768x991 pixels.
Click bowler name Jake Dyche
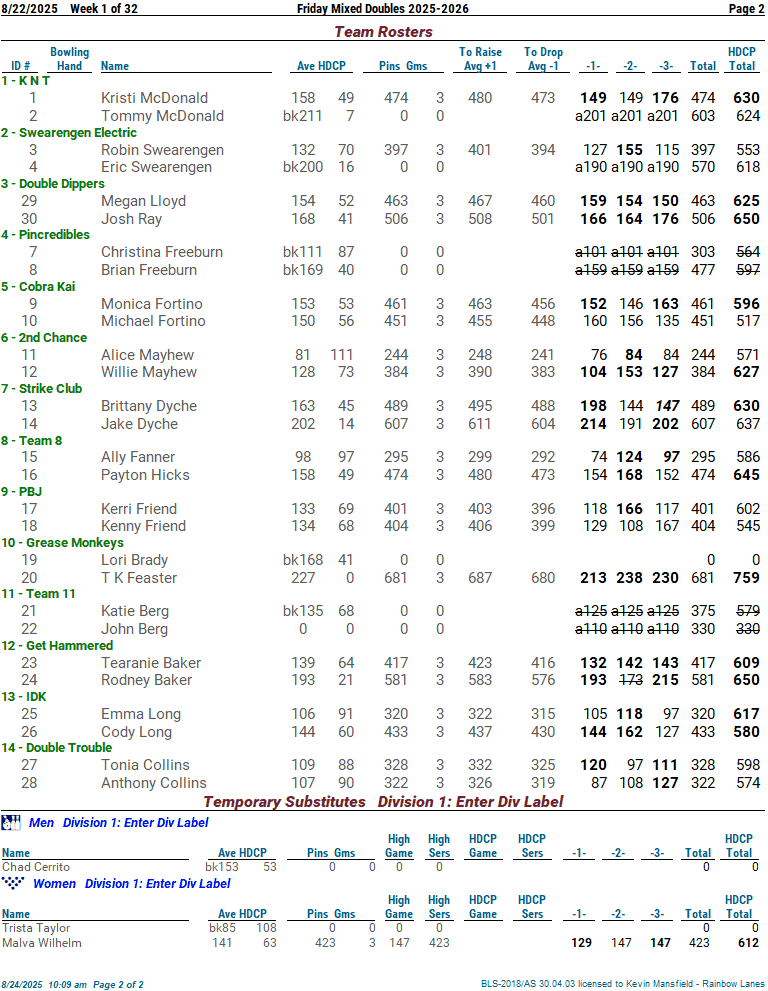139,423
